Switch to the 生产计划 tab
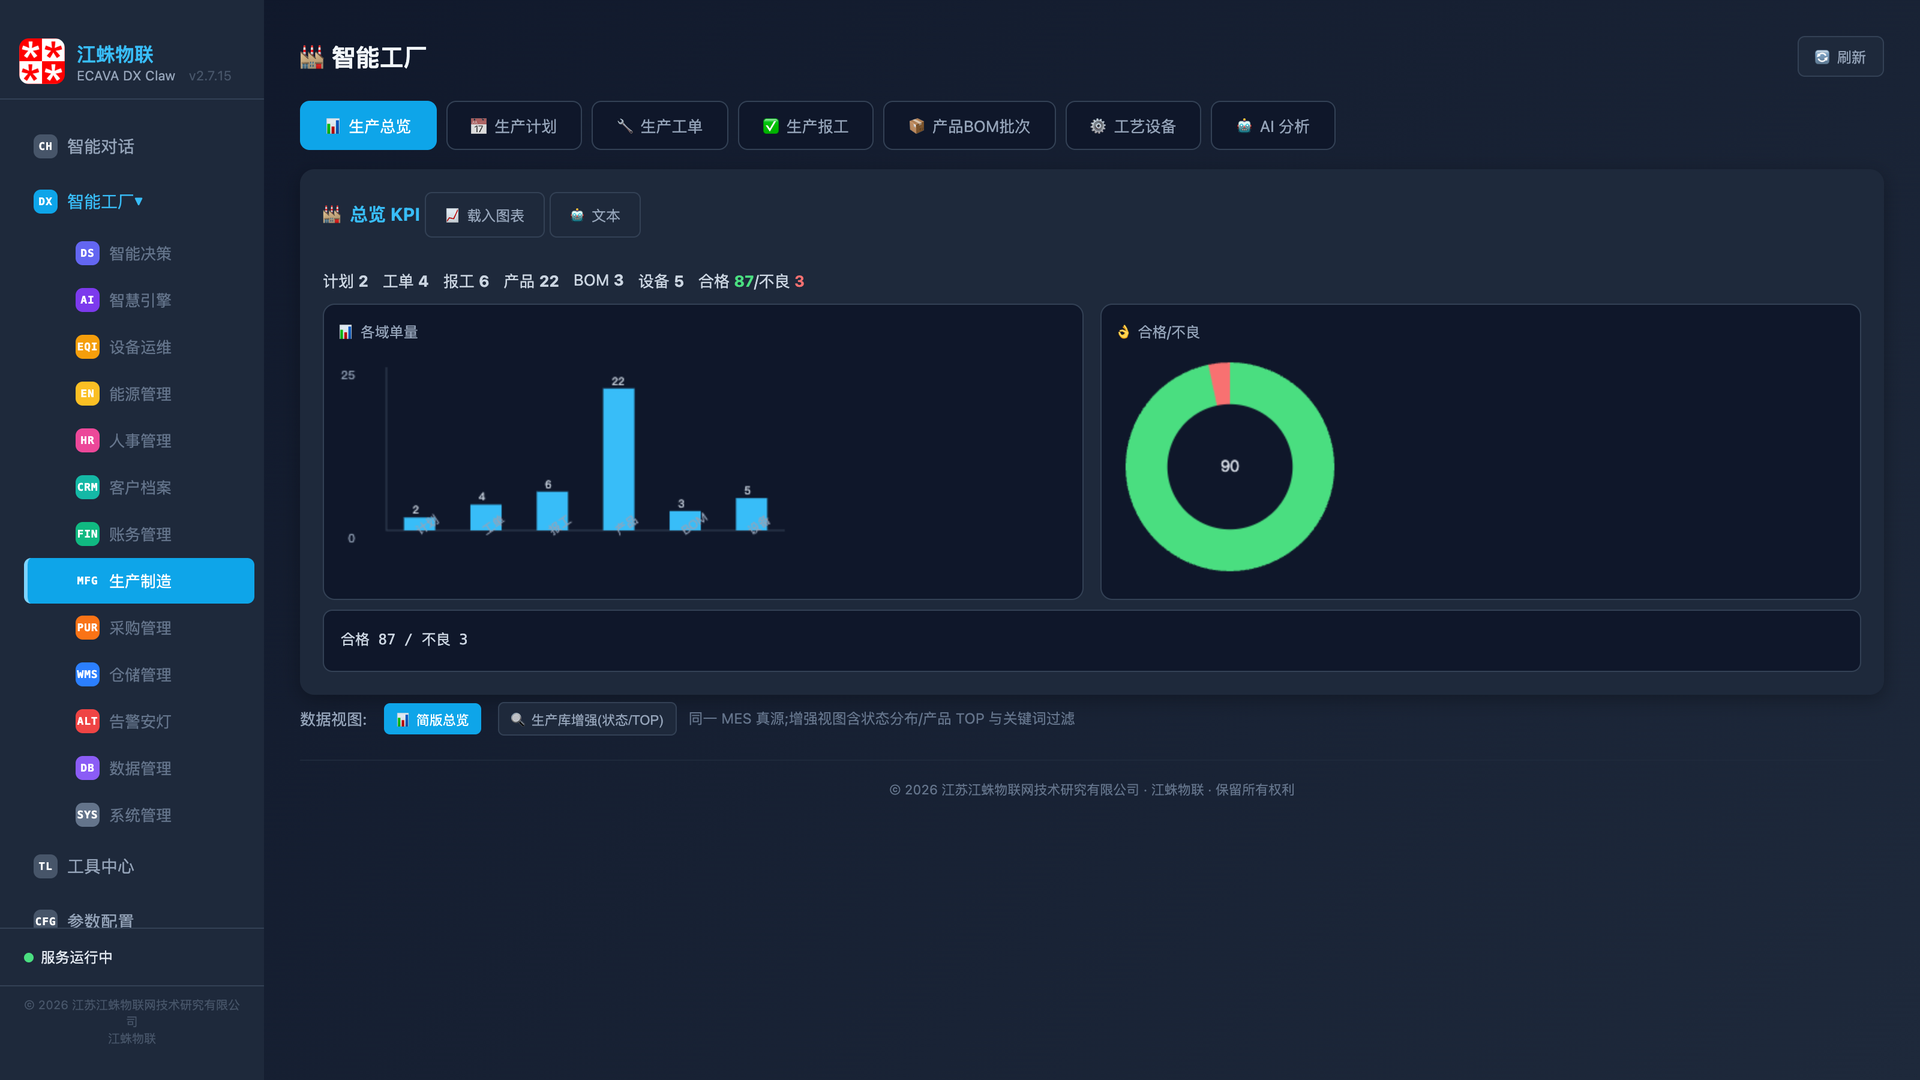 514,126
